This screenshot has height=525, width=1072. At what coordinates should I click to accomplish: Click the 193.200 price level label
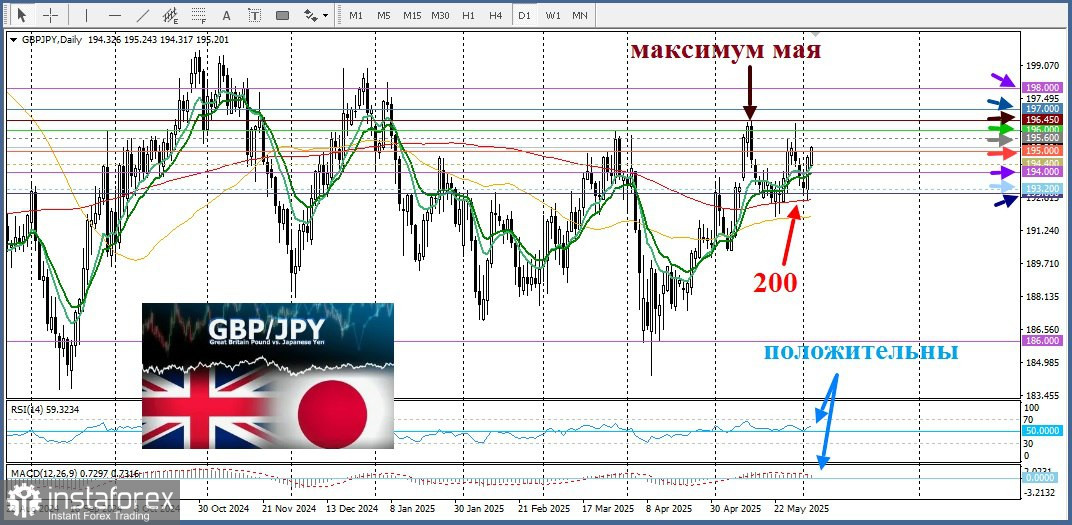point(1042,188)
